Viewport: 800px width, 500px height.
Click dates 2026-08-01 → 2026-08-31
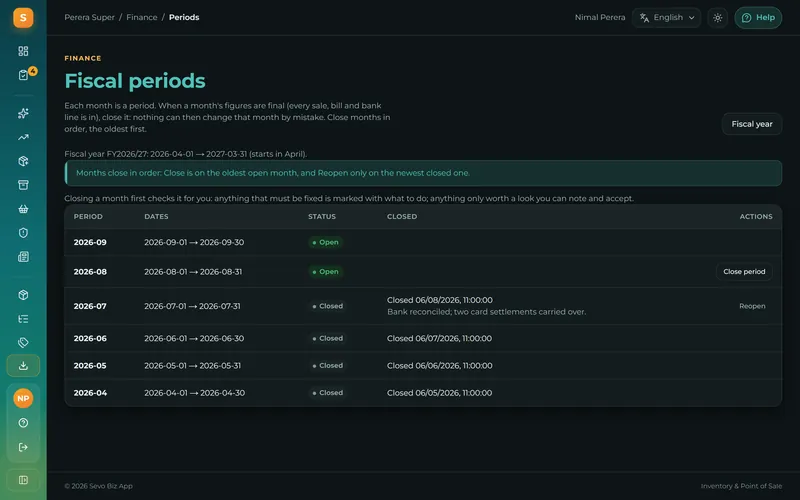(193, 272)
